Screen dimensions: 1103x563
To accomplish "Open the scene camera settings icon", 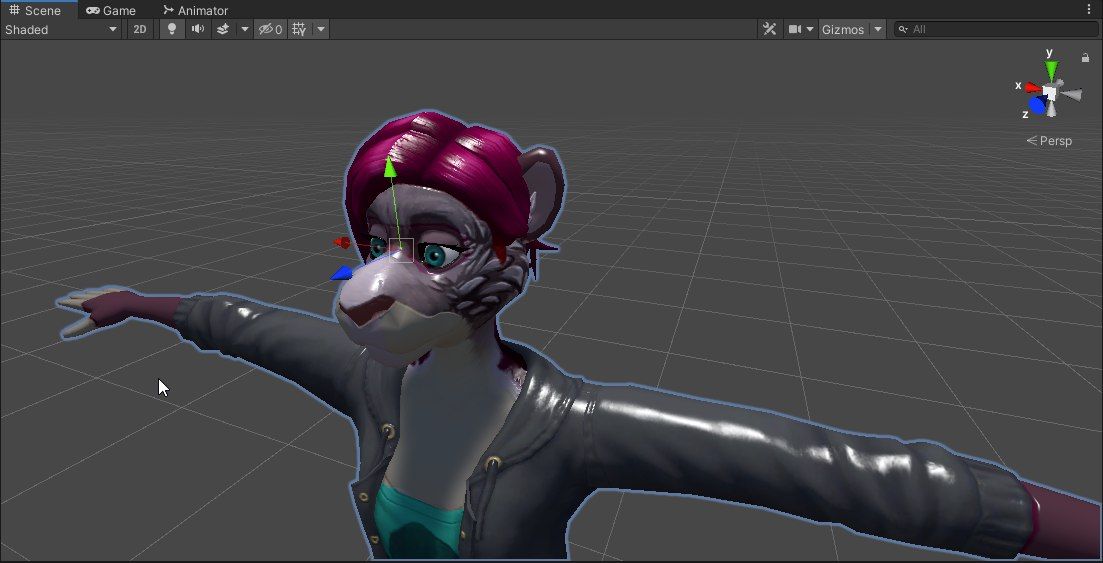I will pos(795,30).
